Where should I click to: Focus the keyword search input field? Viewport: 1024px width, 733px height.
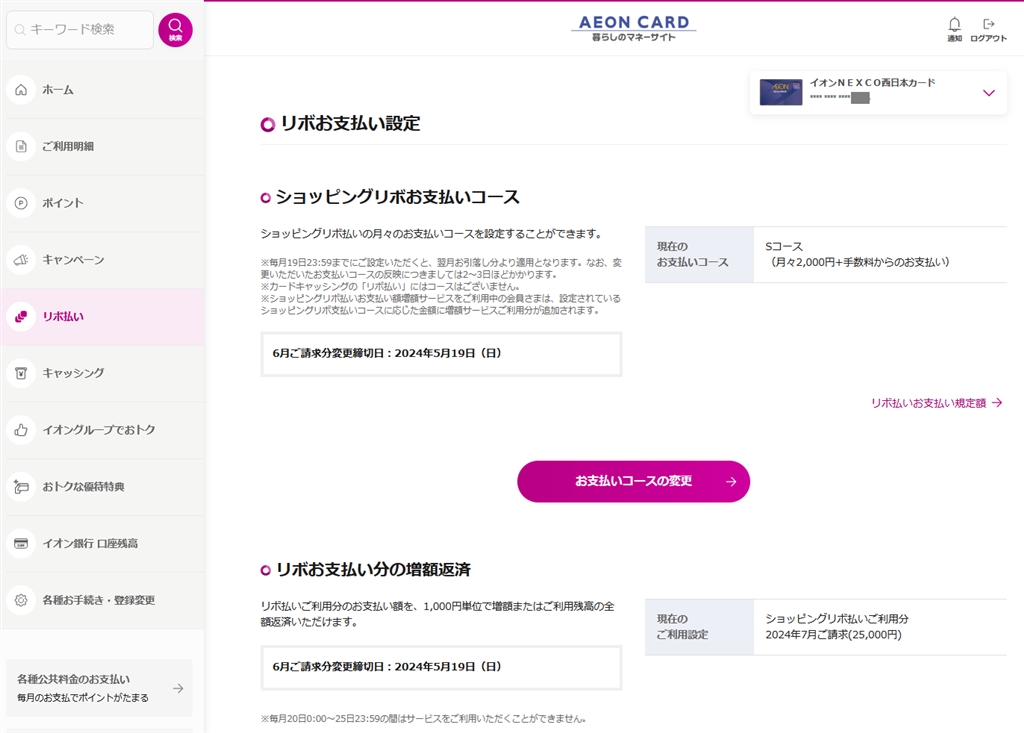(80, 29)
